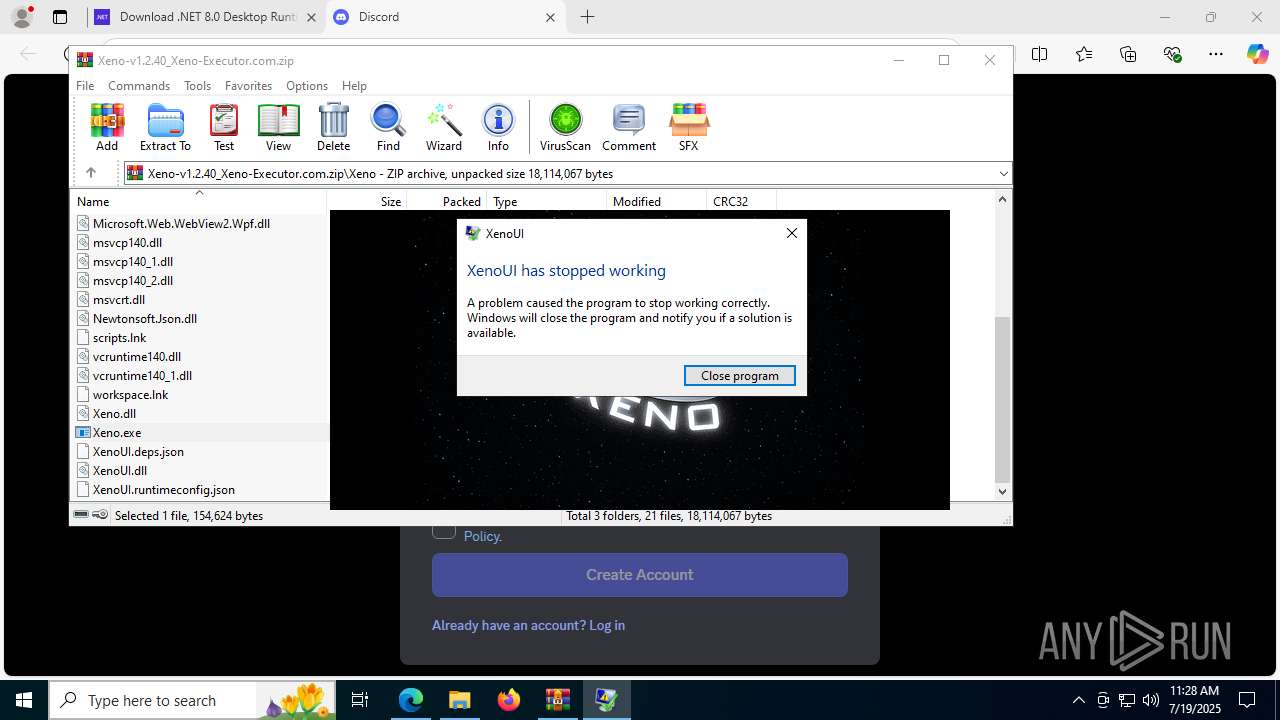Run VirusScan from the WinRAR toolbar
The image size is (1280, 720).
pos(565,127)
